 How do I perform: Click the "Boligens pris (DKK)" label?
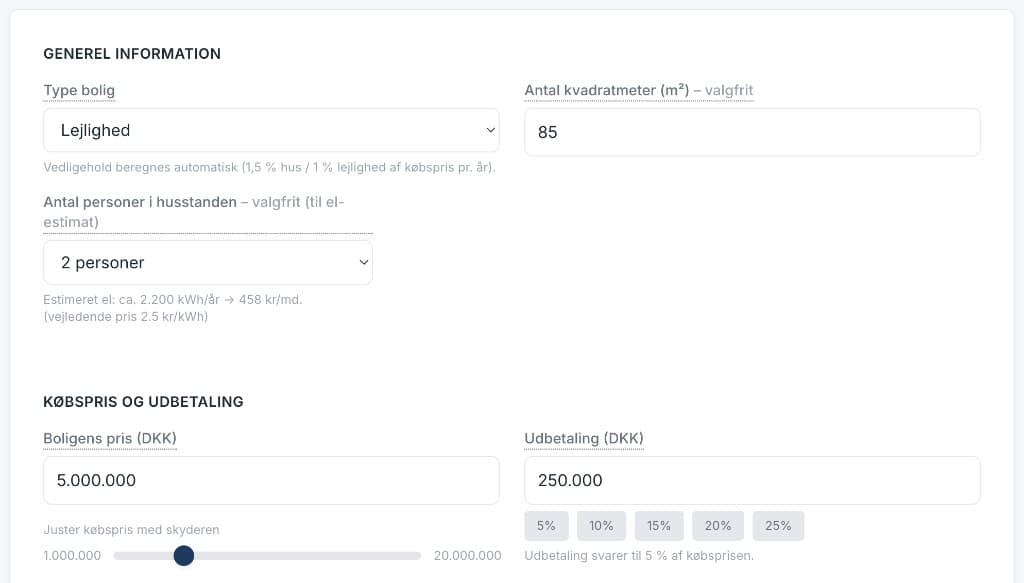110,439
